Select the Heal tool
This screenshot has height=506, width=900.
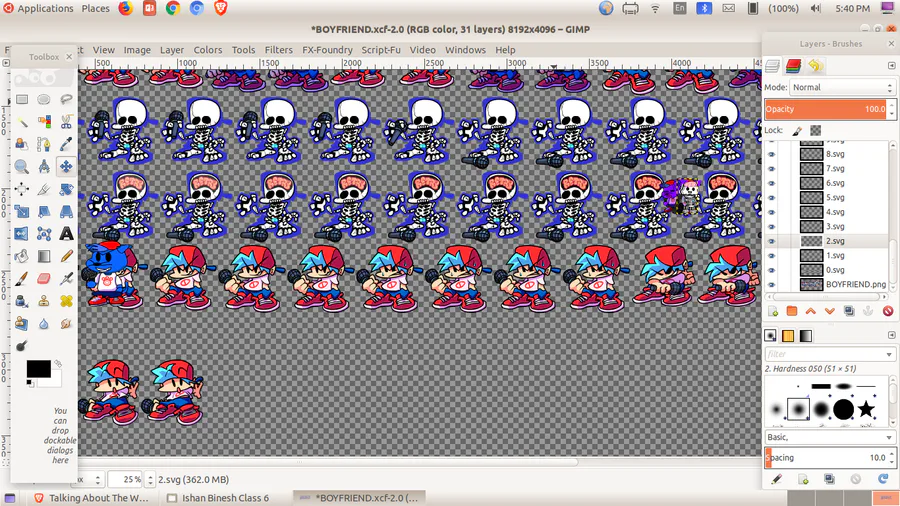pos(66,301)
